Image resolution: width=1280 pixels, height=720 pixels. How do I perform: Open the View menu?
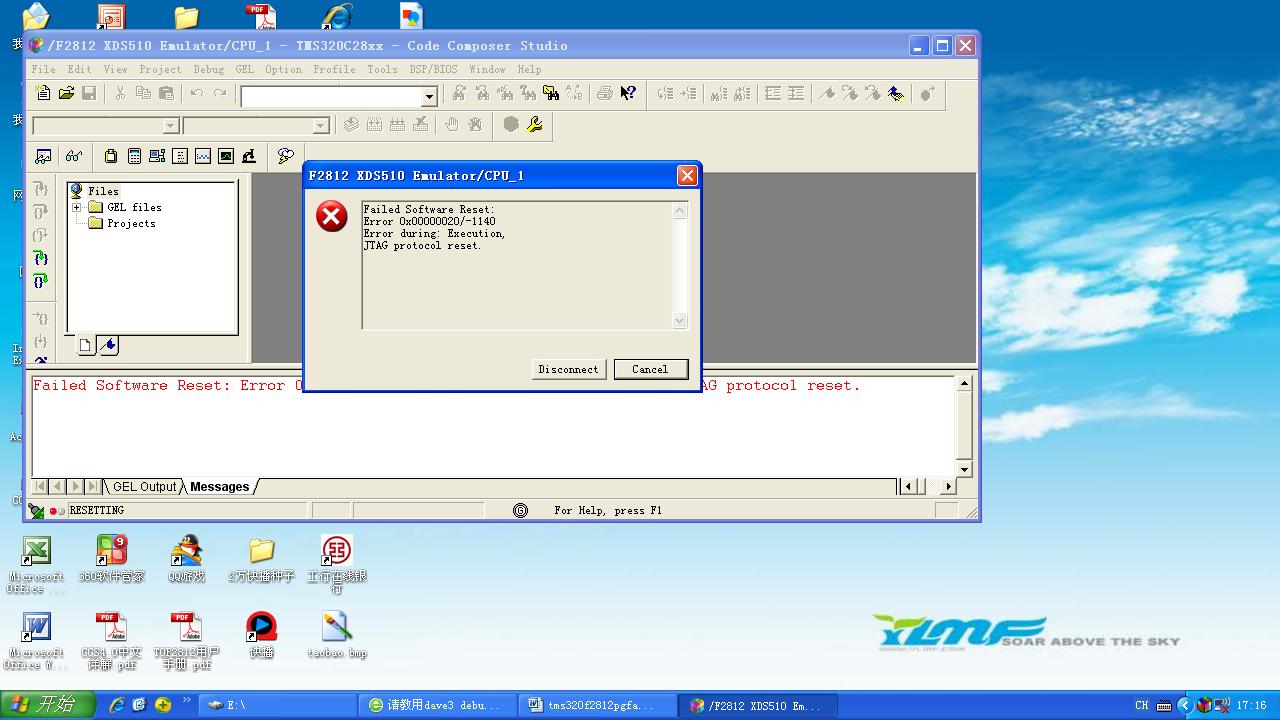pos(115,69)
